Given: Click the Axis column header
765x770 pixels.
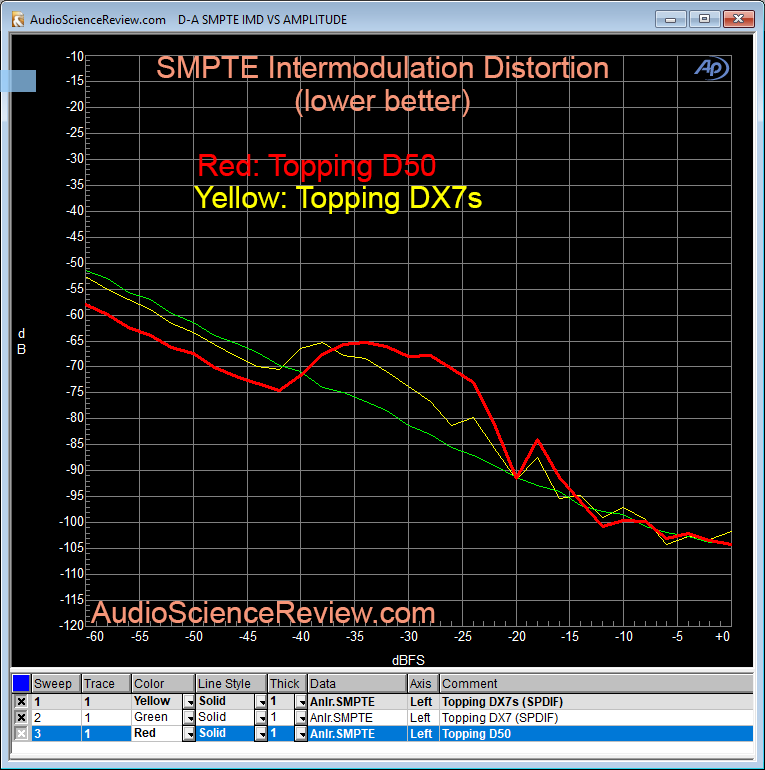Looking at the screenshot, I should click(423, 684).
